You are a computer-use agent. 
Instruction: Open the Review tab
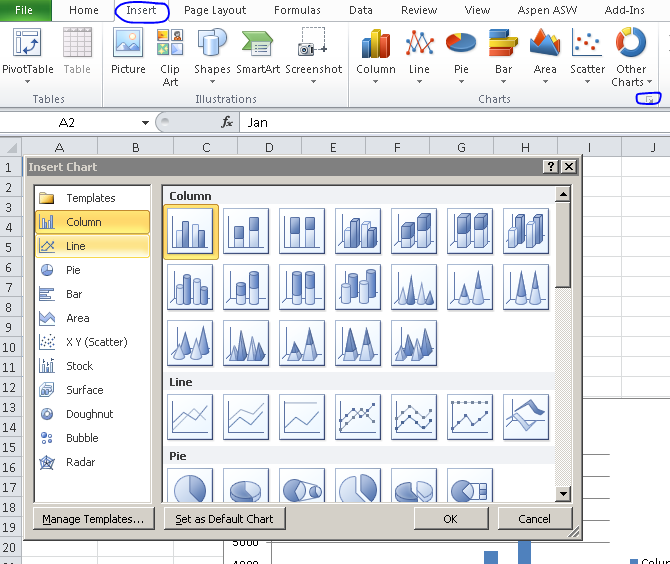[x=419, y=10]
